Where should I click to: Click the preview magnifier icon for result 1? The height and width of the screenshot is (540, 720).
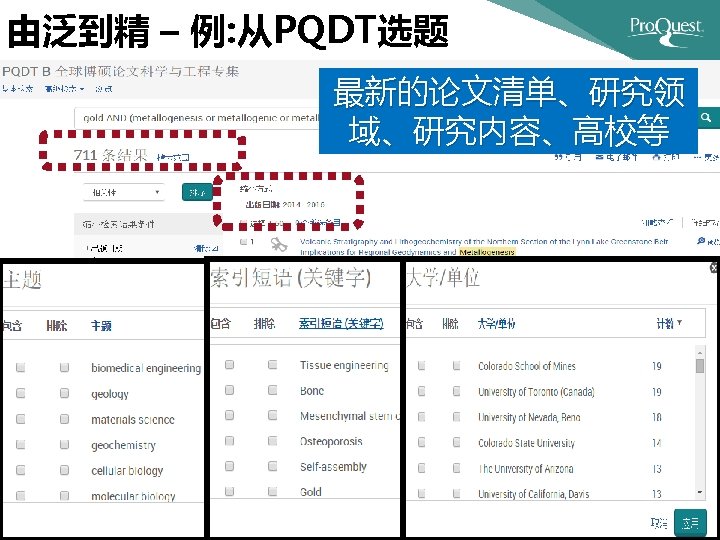pos(701,241)
